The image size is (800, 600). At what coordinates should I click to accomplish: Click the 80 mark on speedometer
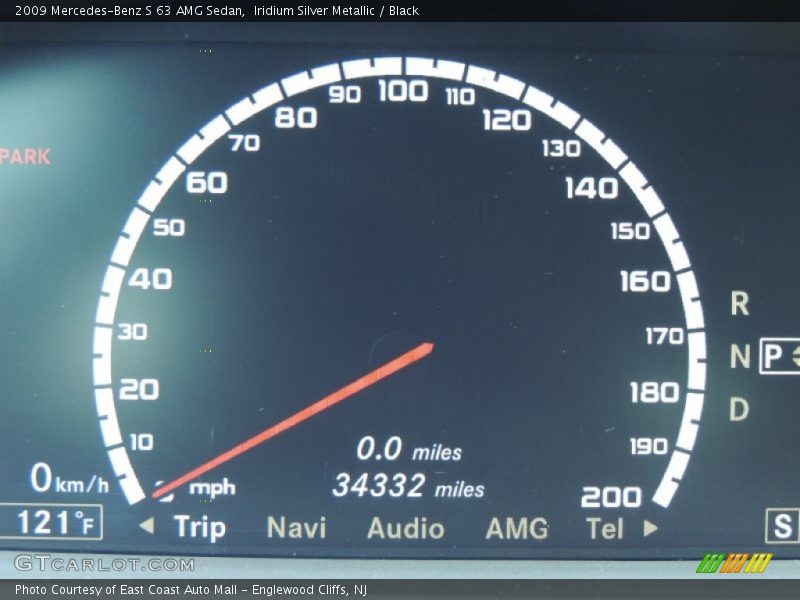point(296,118)
